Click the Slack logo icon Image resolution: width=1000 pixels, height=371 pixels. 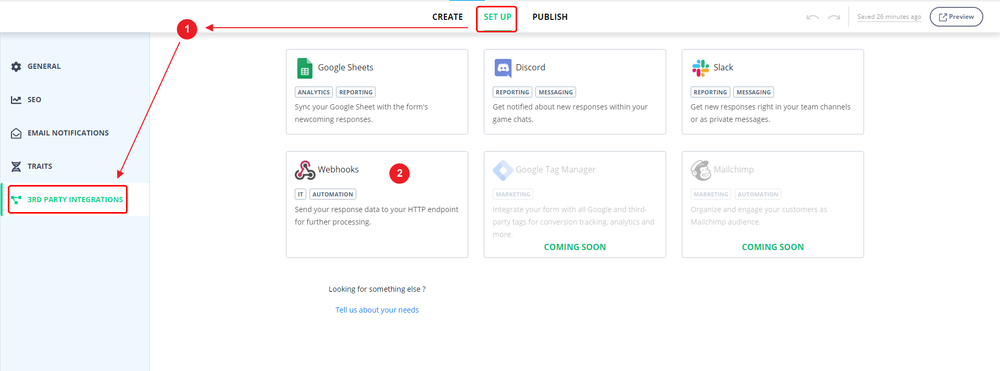click(x=700, y=68)
